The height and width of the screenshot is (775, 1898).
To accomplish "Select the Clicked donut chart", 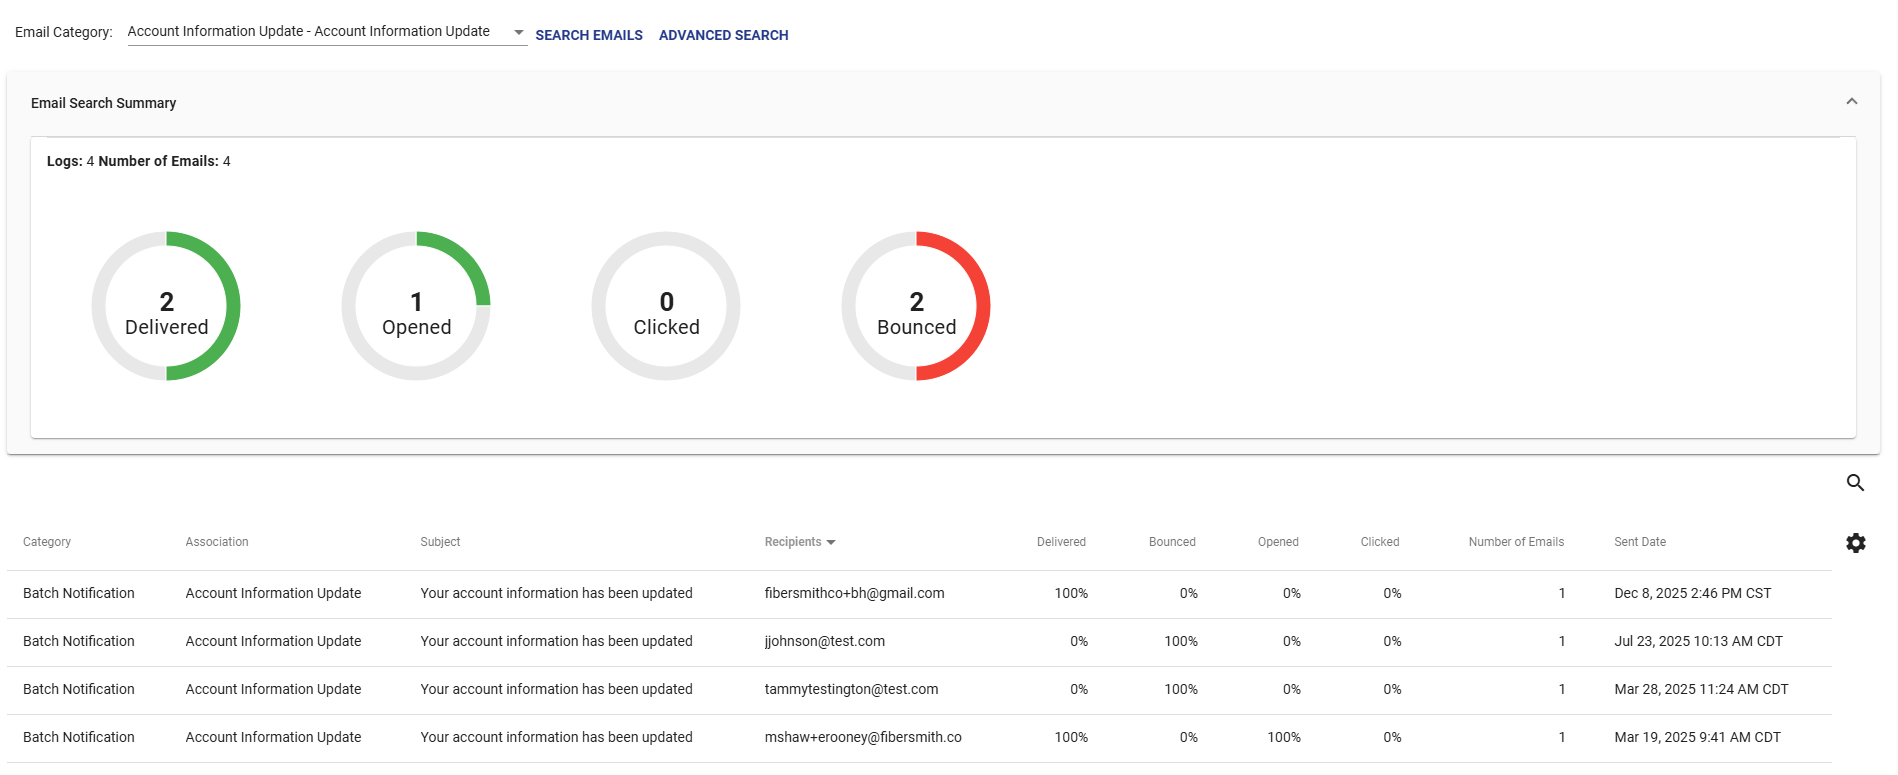I will pyautogui.click(x=666, y=306).
